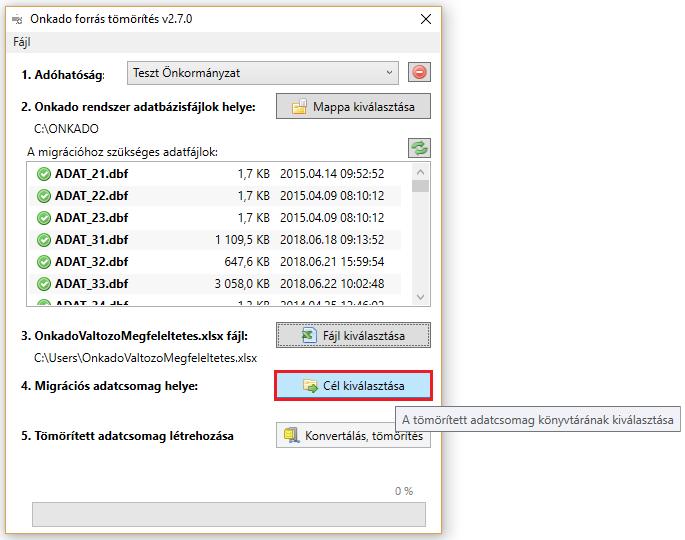
Task: Close the Onkado forrás tömörítés window
Action: (426, 19)
